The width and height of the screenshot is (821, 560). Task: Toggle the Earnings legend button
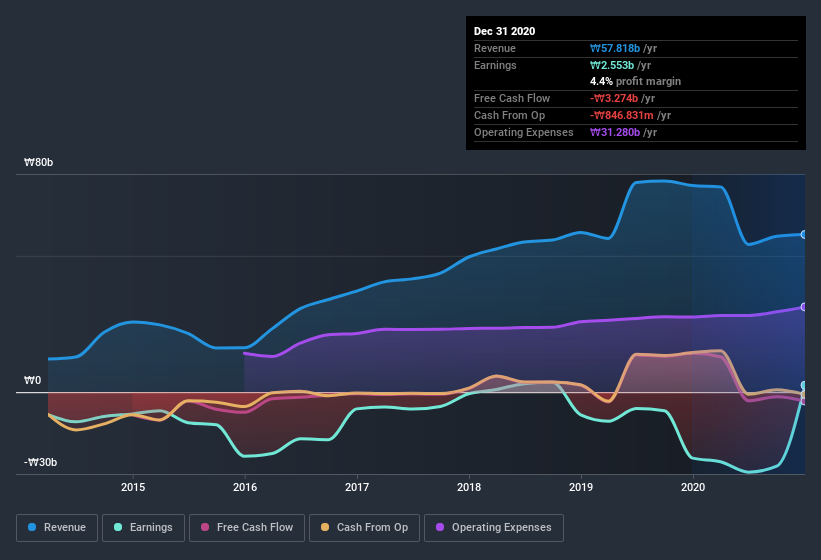[143, 528]
